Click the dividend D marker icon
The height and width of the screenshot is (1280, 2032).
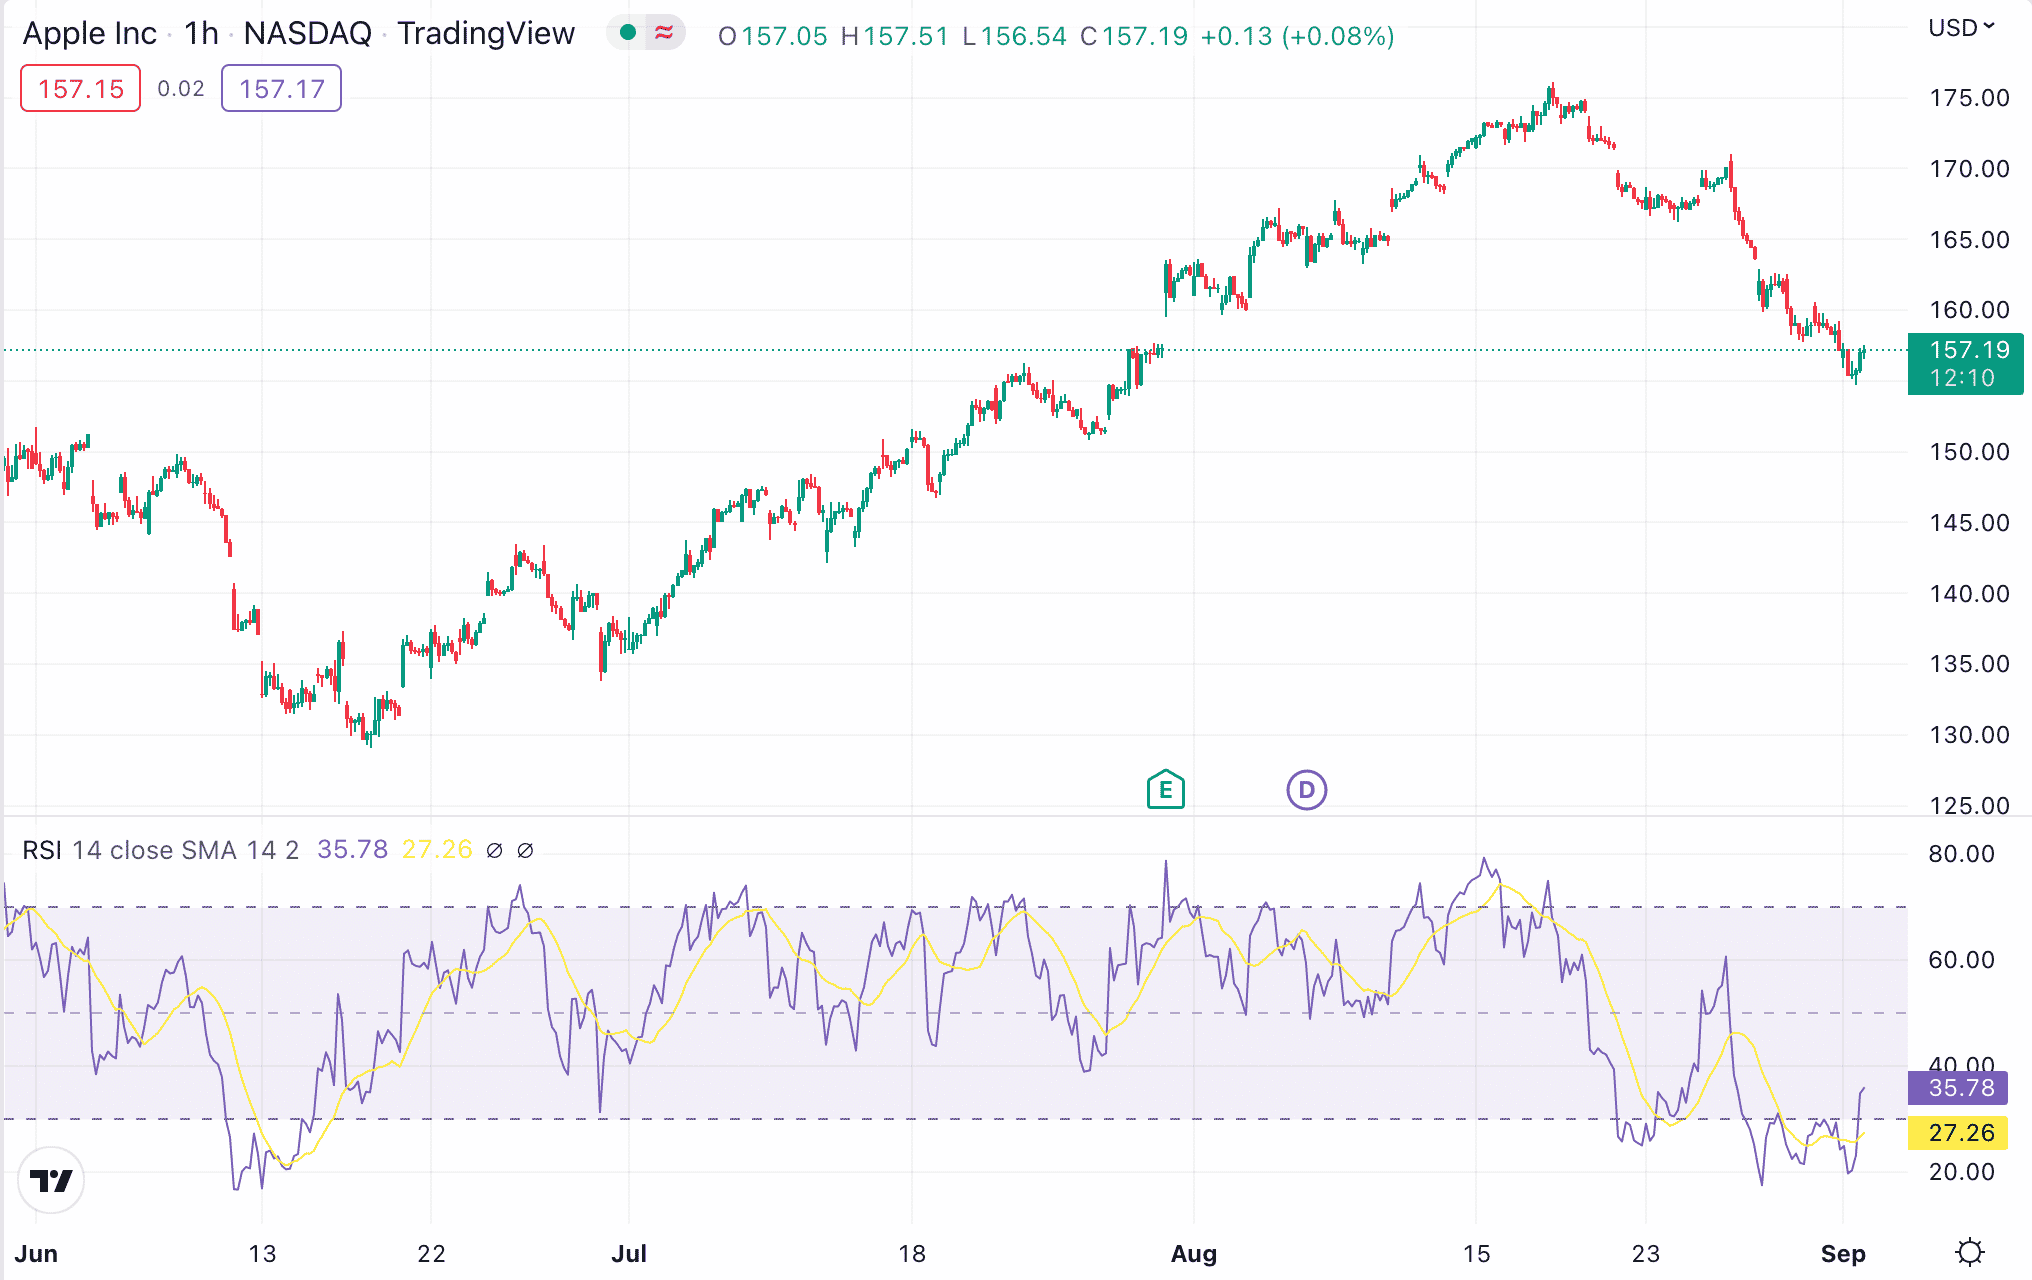pyautogui.click(x=1306, y=790)
